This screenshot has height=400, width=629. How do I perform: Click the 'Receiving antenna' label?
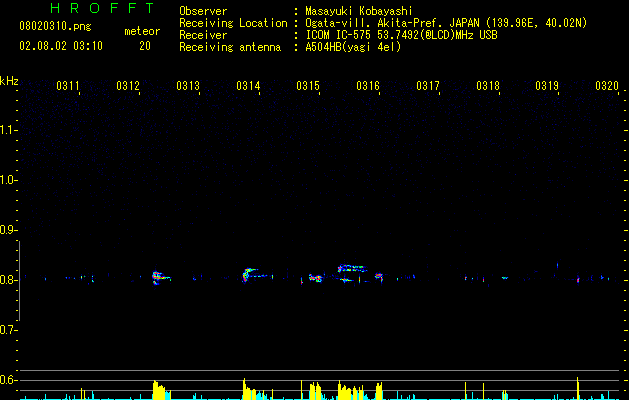(230, 47)
